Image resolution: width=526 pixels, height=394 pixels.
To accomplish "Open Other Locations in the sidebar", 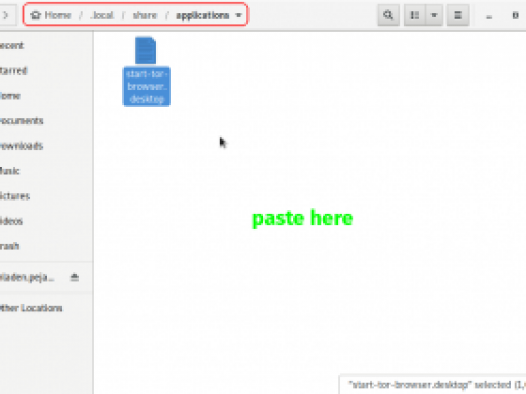I will click(31, 308).
